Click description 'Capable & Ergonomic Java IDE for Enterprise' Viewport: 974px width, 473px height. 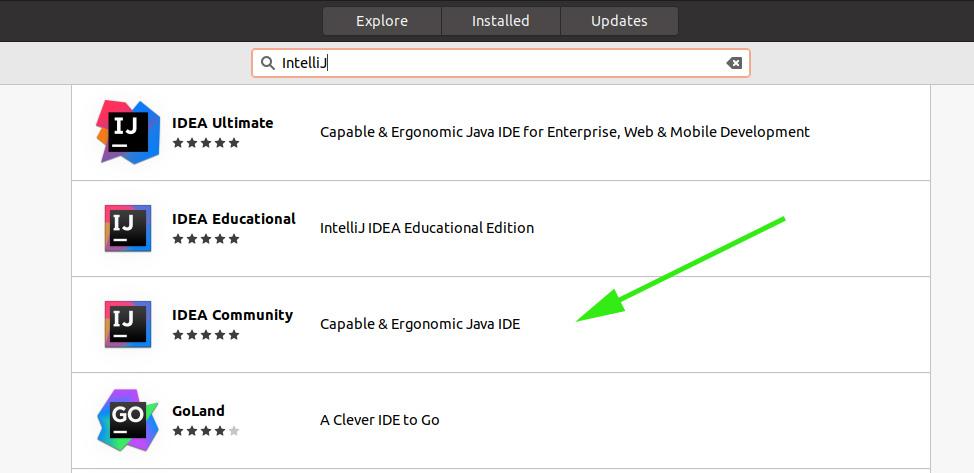pyautogui.click(x=565, y=132)
